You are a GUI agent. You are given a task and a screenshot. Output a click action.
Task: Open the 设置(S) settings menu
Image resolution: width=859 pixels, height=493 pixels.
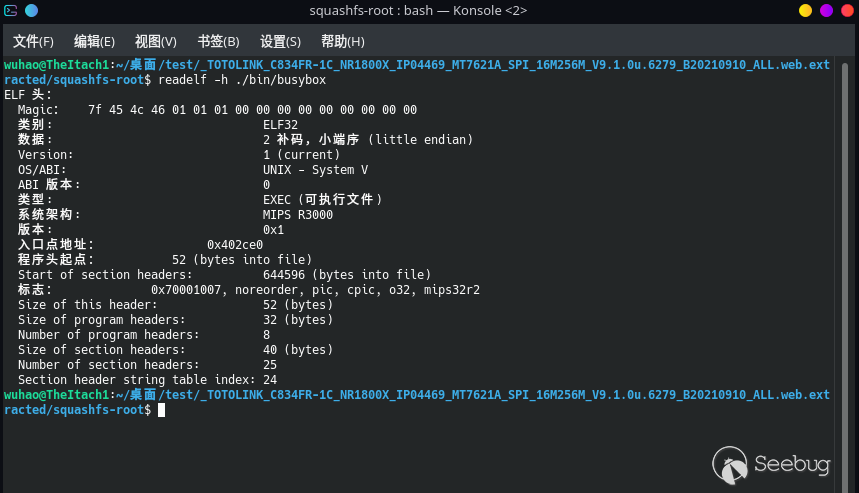pyautogui.click(x=280, y=42)
